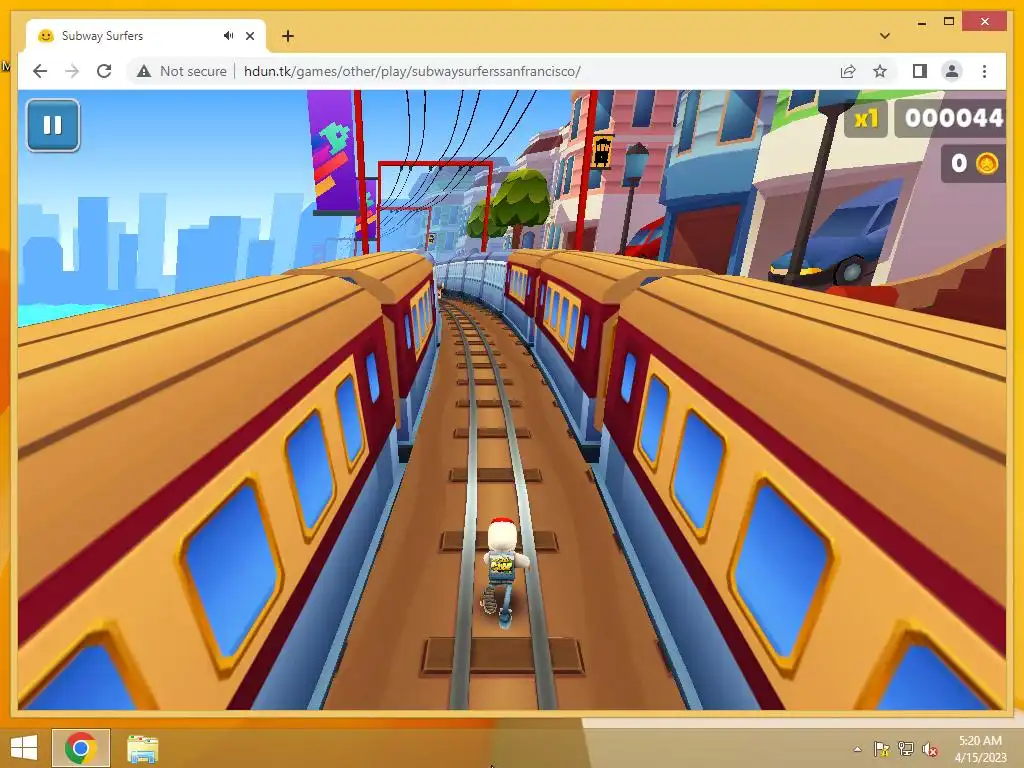Click the 000044 score counter
This screenshot has height=768, width=1024.
click(951, 119)
